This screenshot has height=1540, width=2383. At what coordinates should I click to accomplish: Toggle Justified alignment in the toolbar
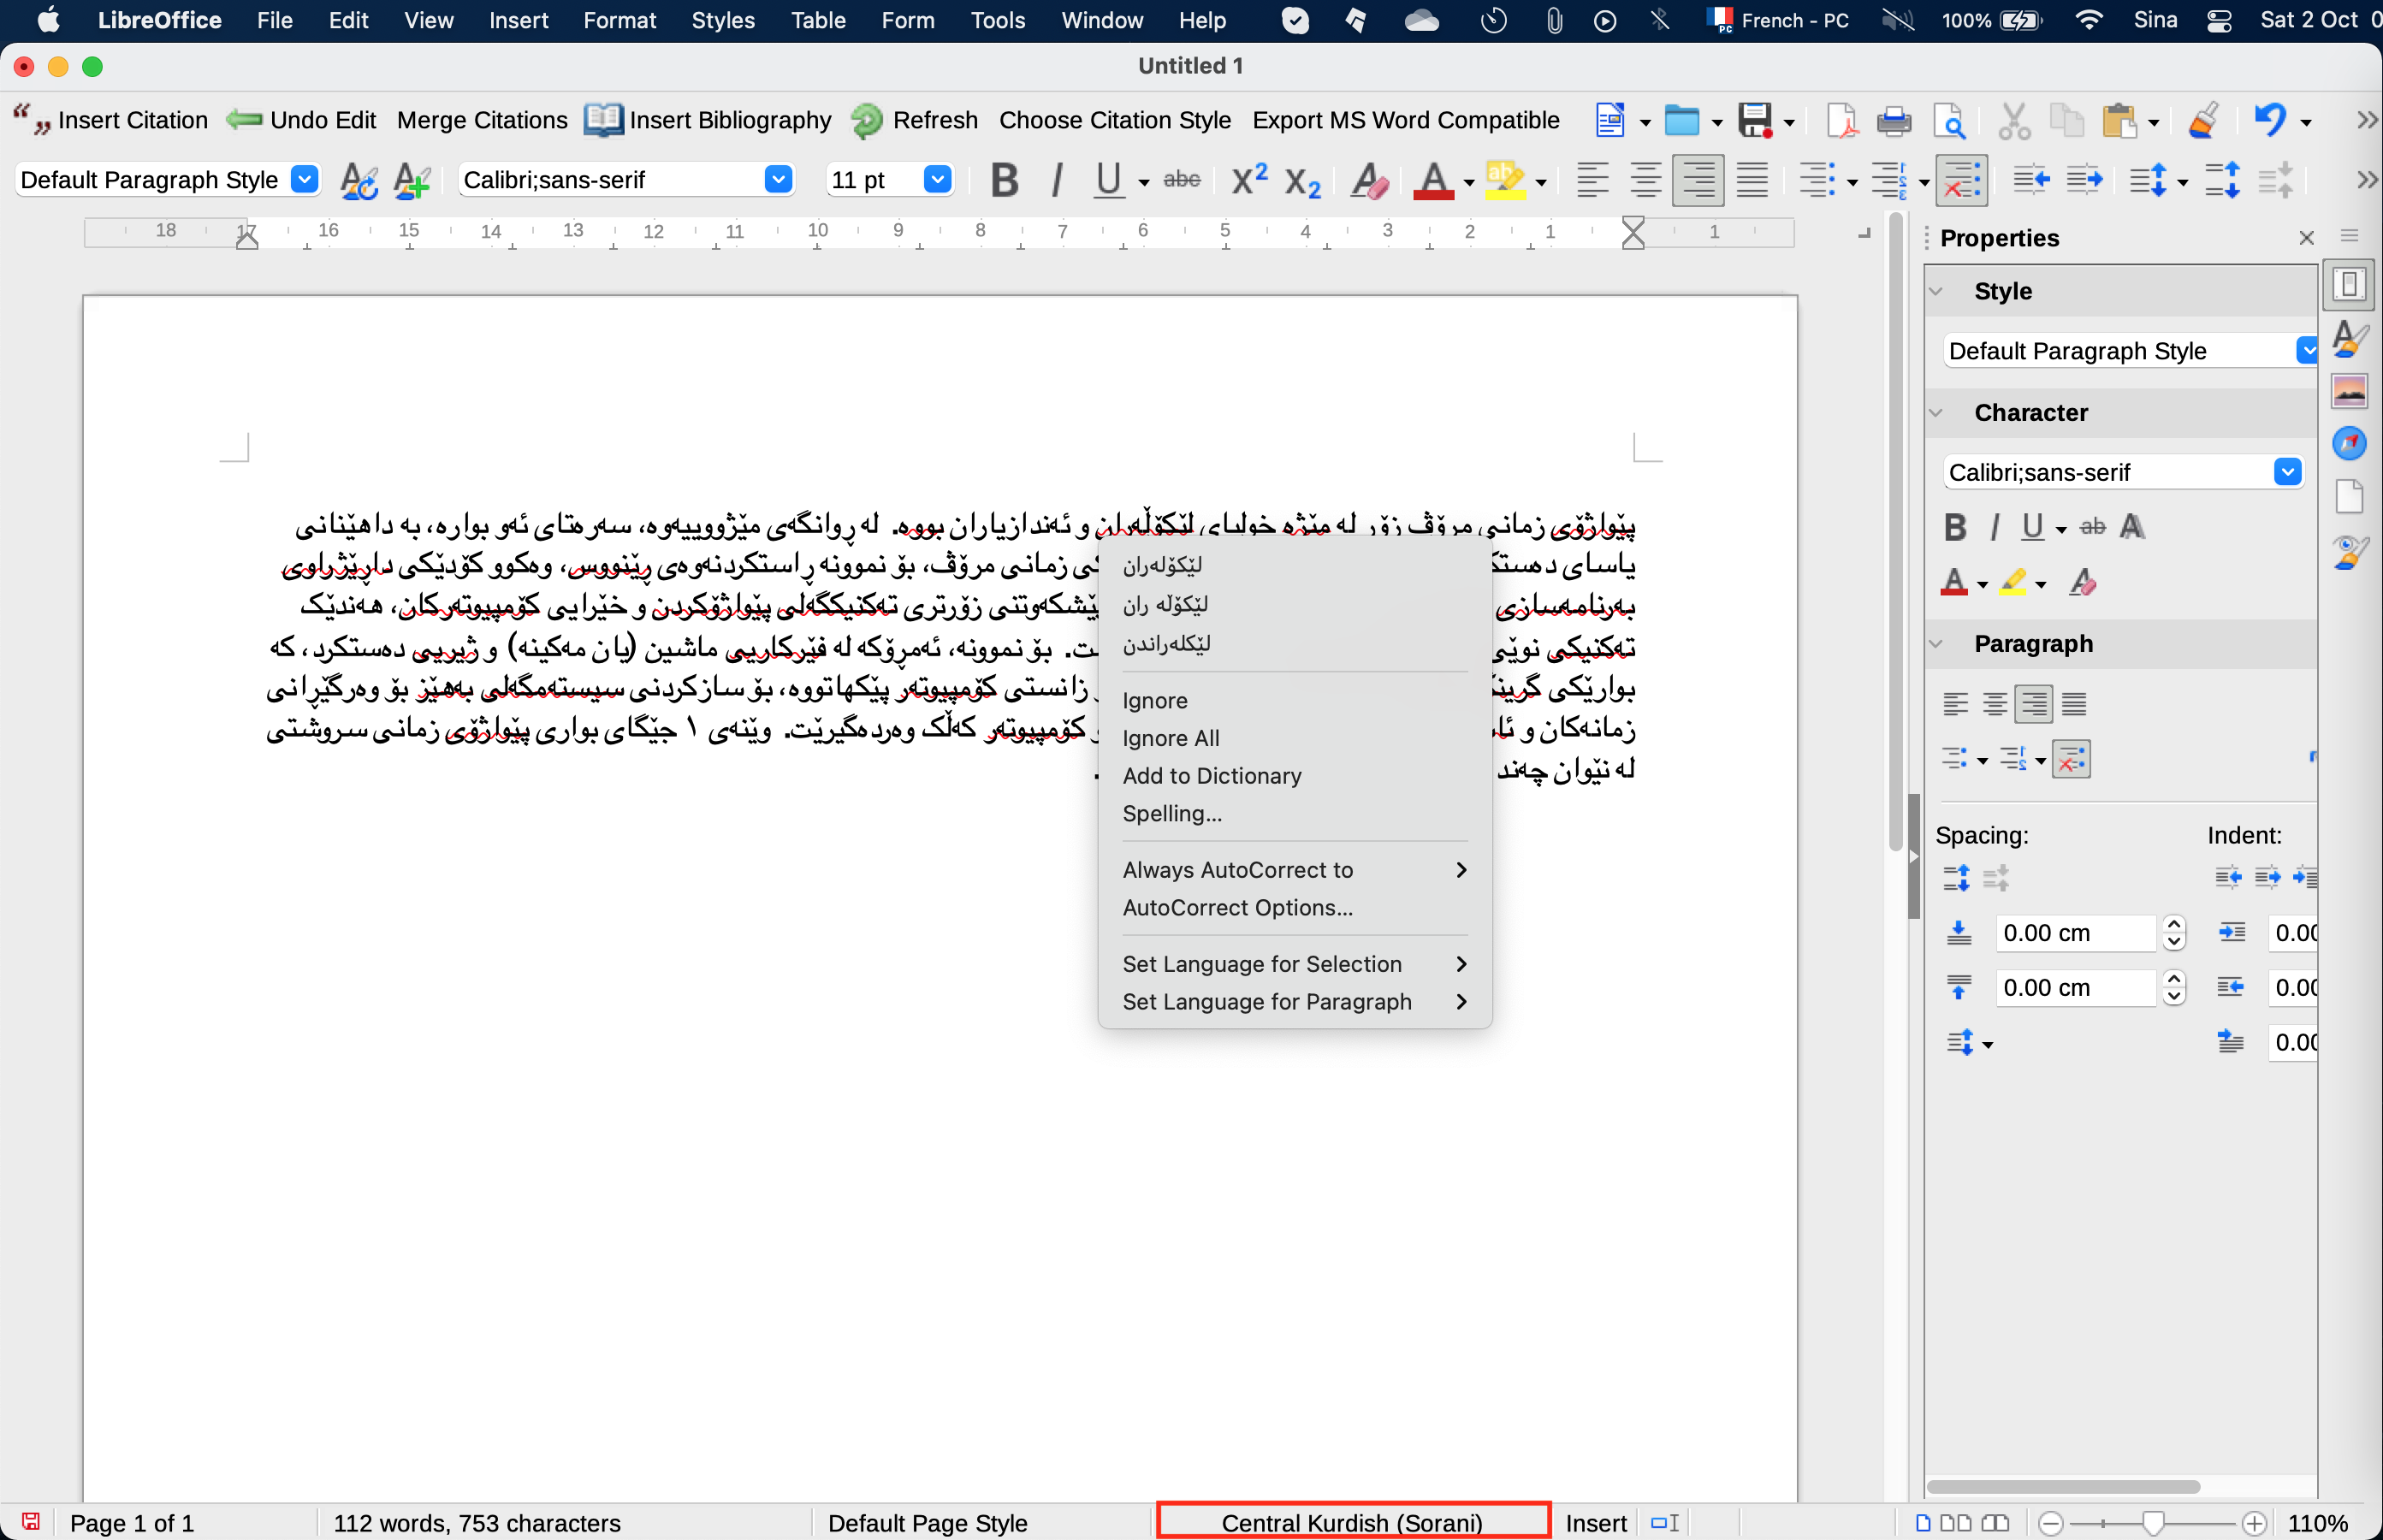tap(1751, 180)
